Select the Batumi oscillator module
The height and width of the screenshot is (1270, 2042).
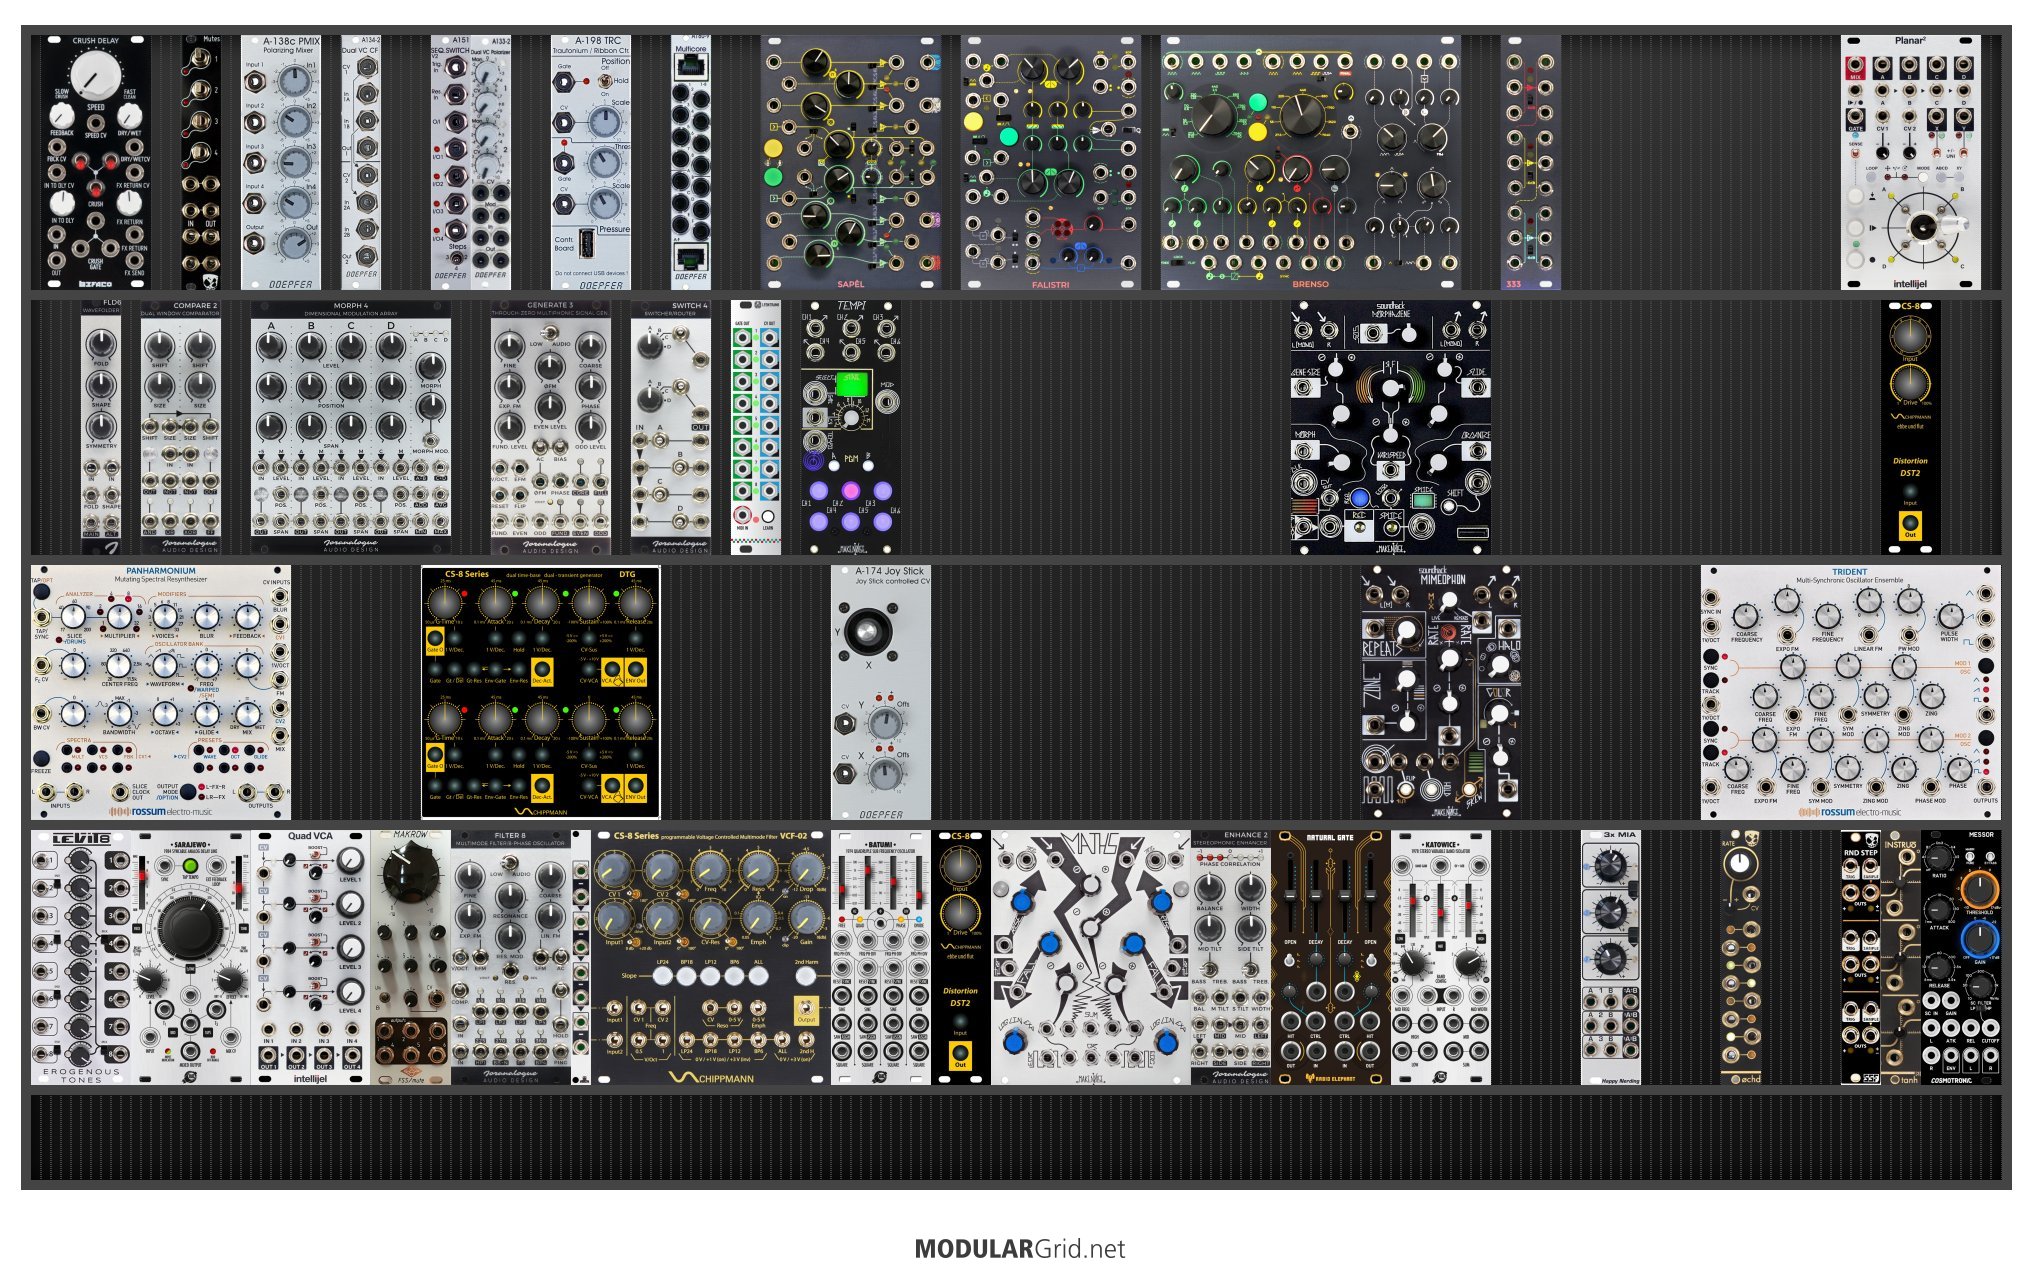[881, 957]
